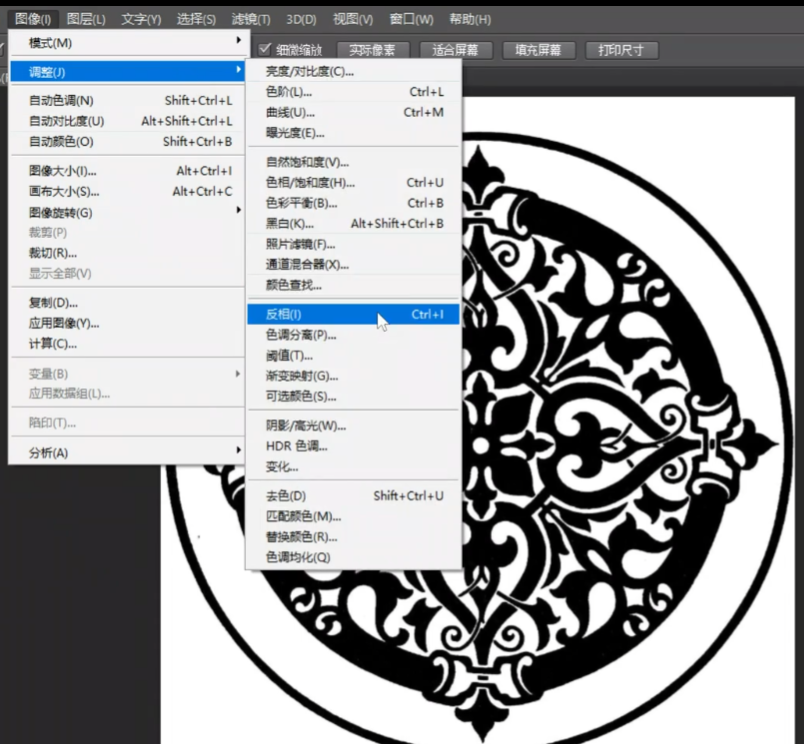Open 自然饱和度(V)... adjustment
The width and height of the screenshot is (804, 744).
coord(353,162)
